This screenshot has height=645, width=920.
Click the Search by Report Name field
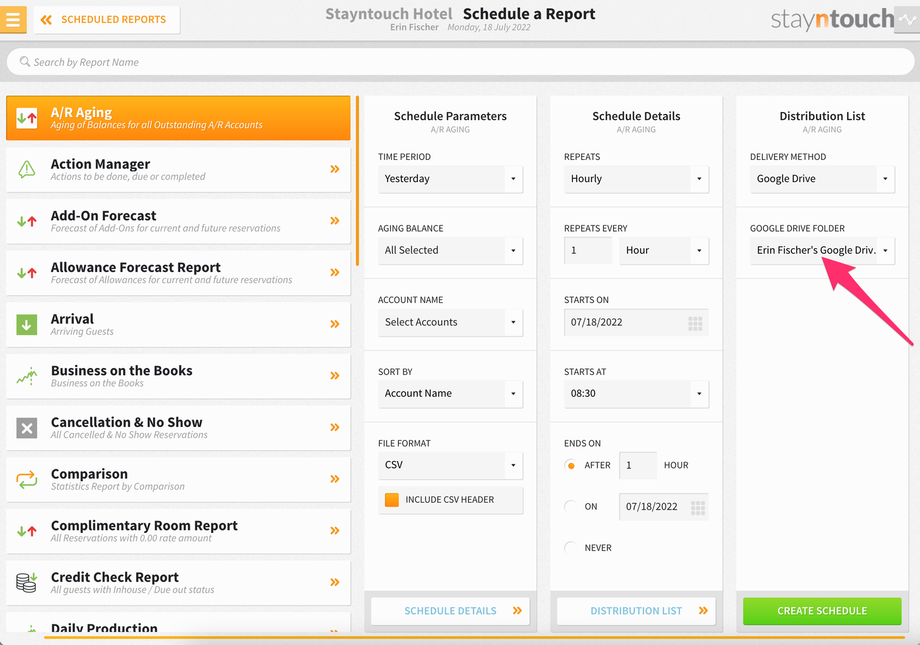point(460,62)
